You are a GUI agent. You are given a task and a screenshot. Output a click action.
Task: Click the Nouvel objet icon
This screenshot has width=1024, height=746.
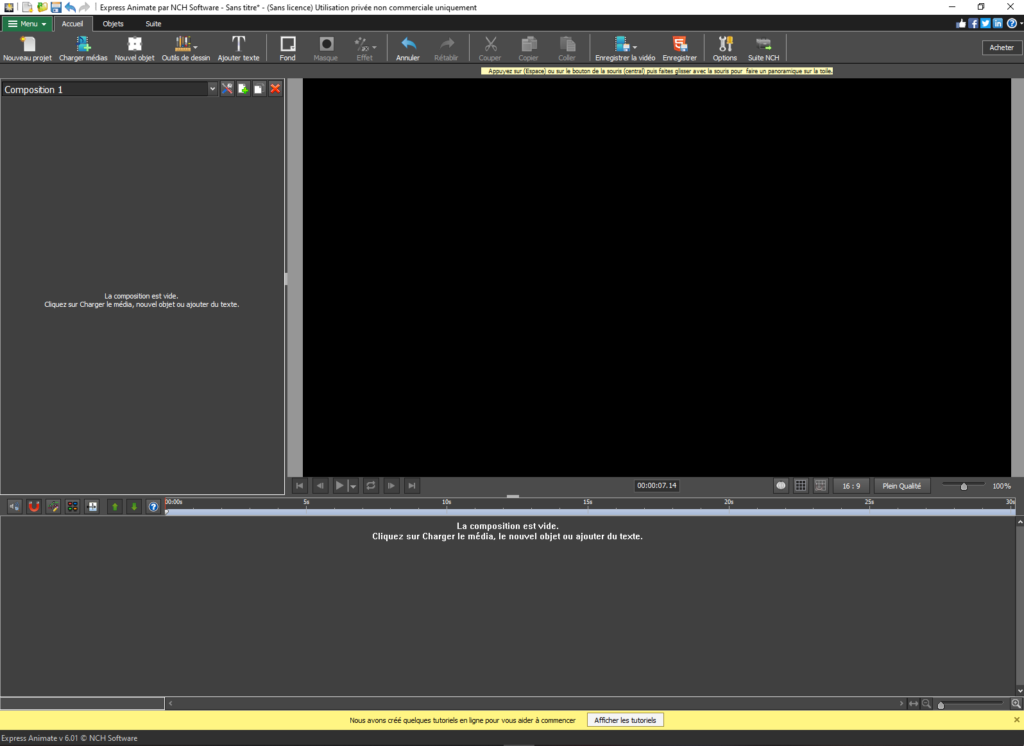135,48
